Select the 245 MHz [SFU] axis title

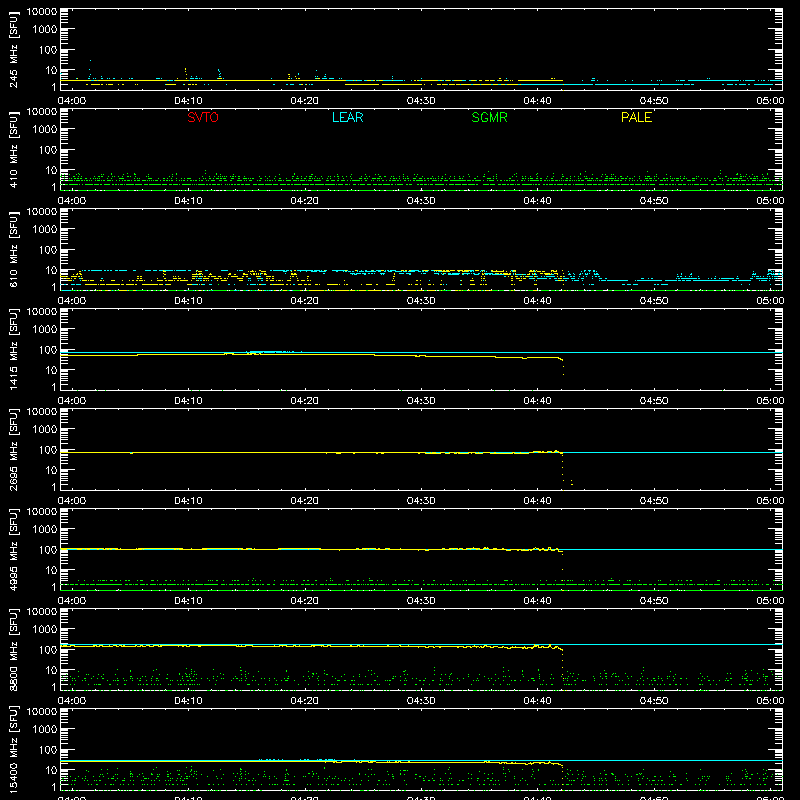(x=13, y=50)
